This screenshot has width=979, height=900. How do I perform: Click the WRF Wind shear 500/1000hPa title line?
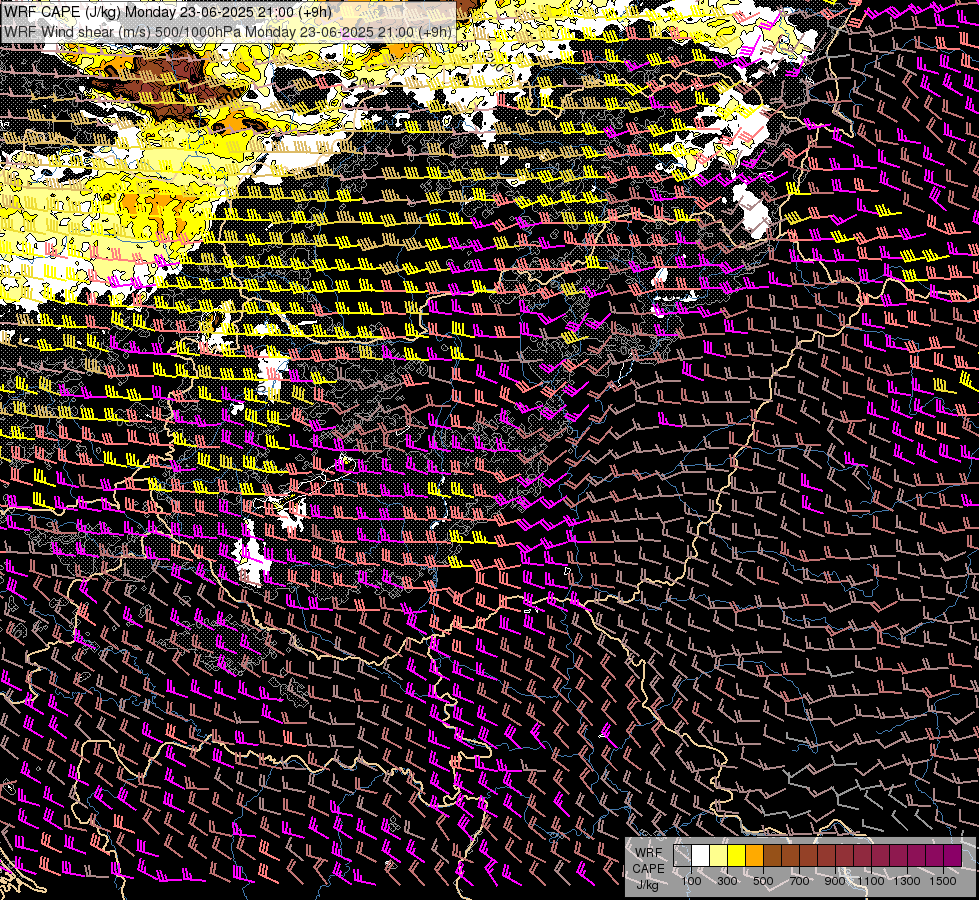(228, 32)
